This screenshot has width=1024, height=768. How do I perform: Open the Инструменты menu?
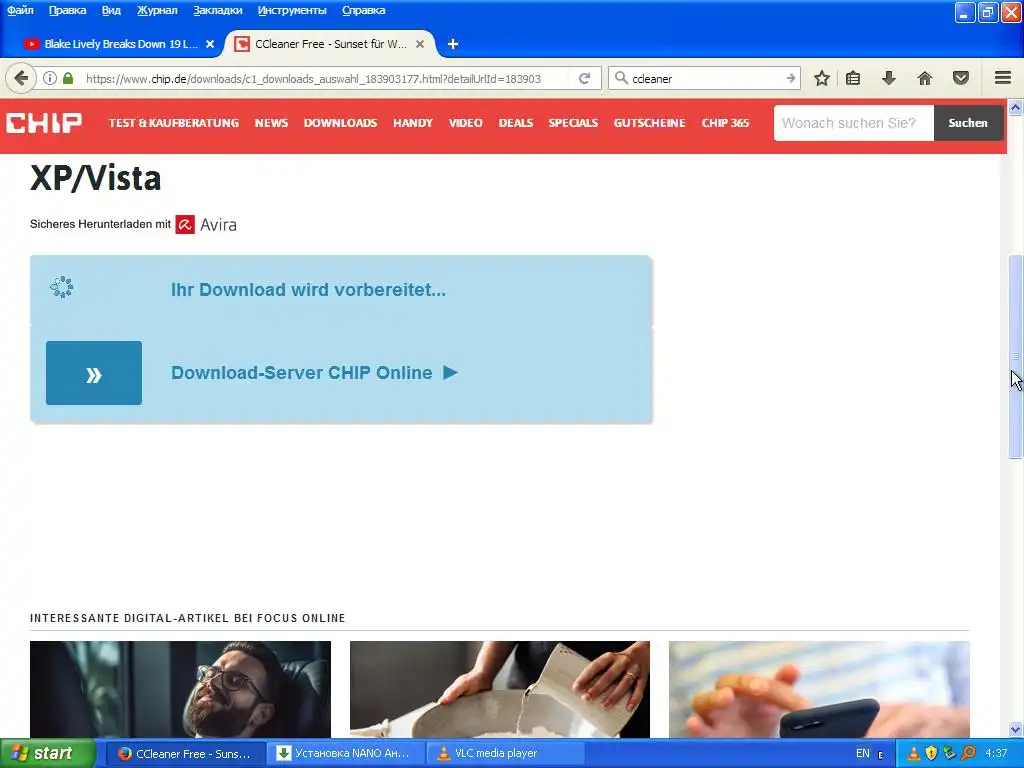click(292, 10)
